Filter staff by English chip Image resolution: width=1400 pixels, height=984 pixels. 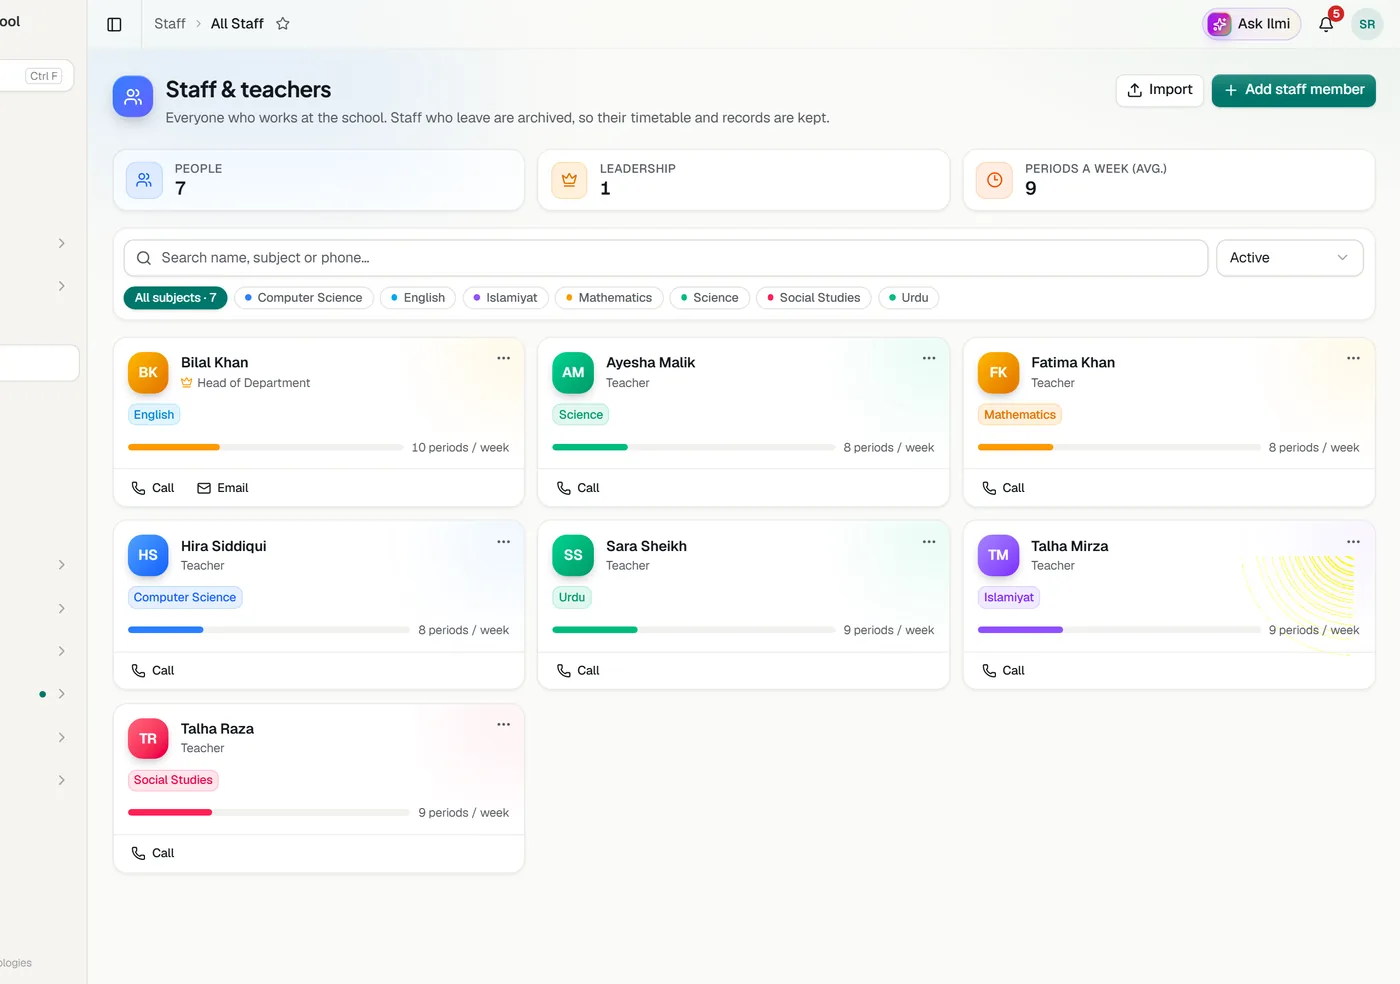pyautogui.click(x=418, y=298)
